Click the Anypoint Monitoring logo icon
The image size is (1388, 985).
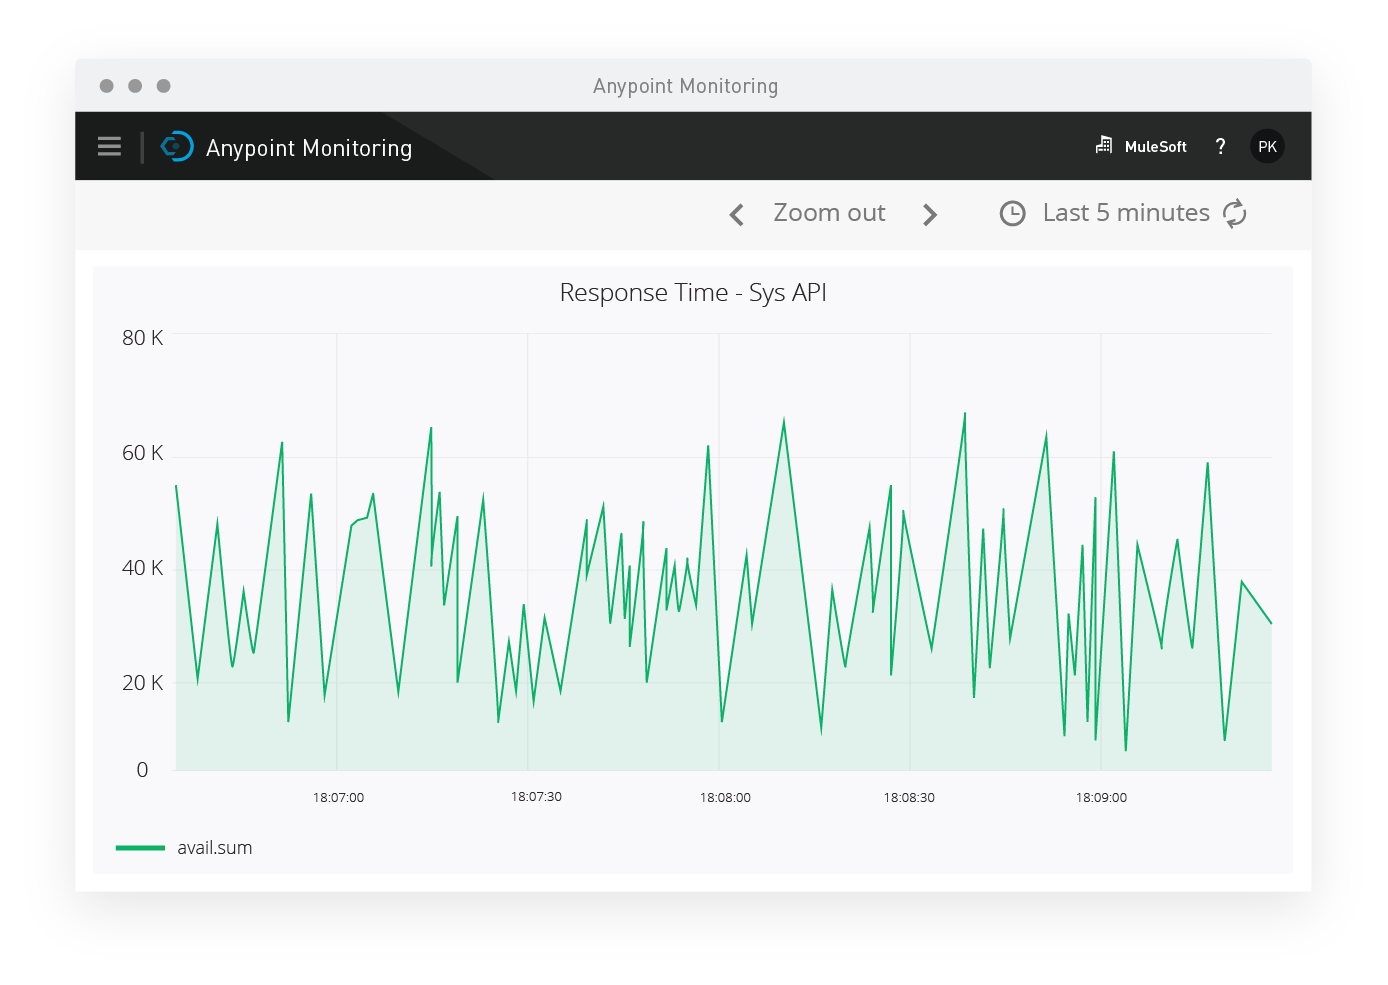[x=177, y=146]
